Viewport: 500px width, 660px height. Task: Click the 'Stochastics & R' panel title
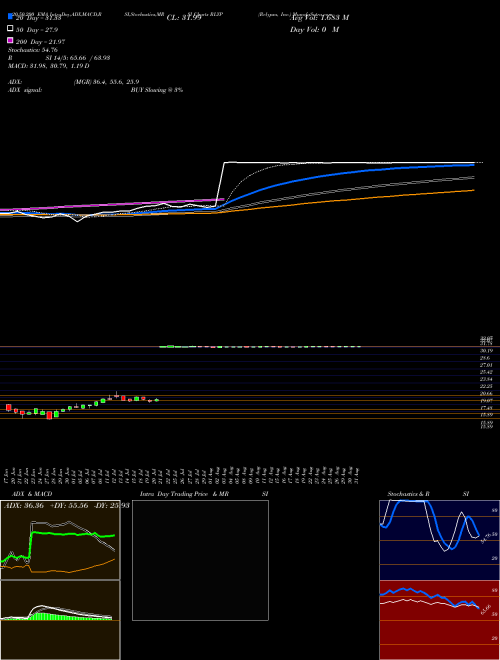point(408,494)
